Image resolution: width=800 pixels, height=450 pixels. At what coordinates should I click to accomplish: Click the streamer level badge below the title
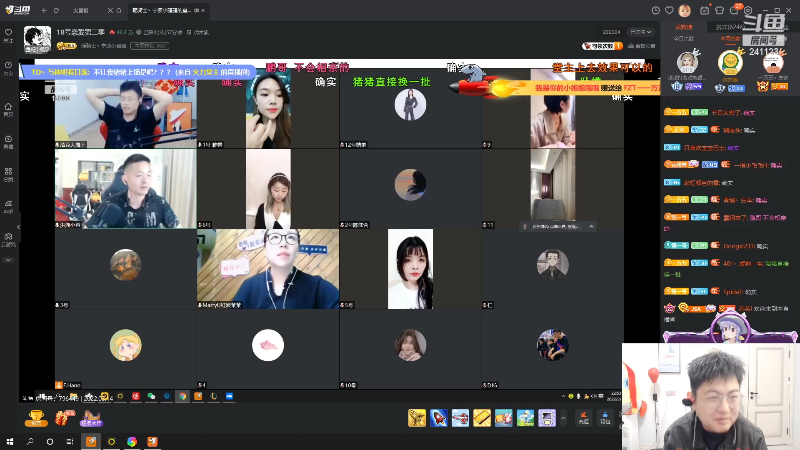67,46
